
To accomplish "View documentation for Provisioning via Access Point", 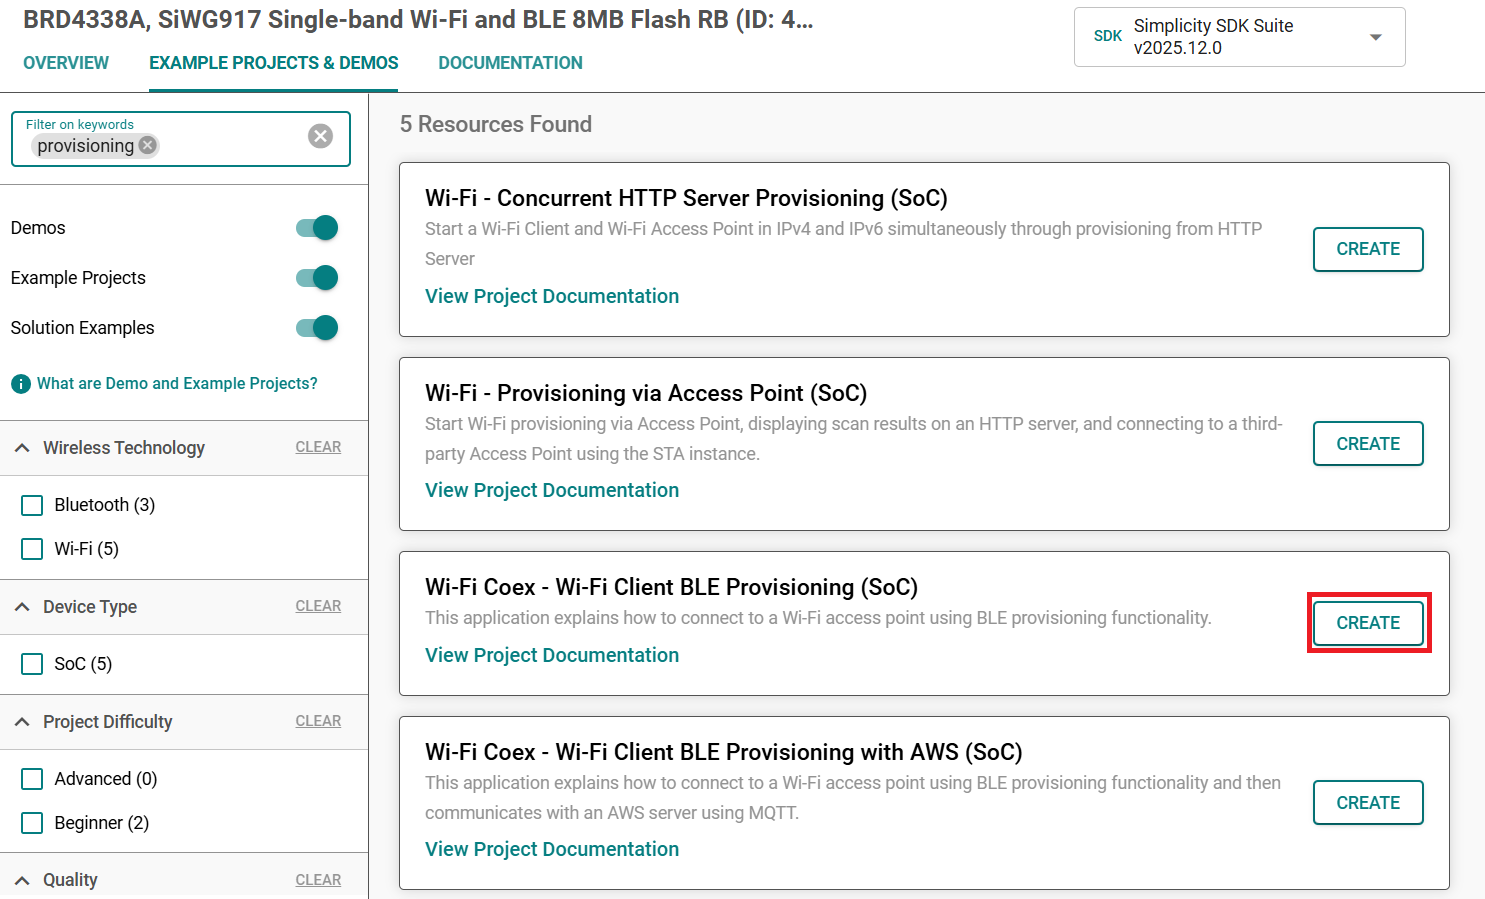I will [552, 490].
